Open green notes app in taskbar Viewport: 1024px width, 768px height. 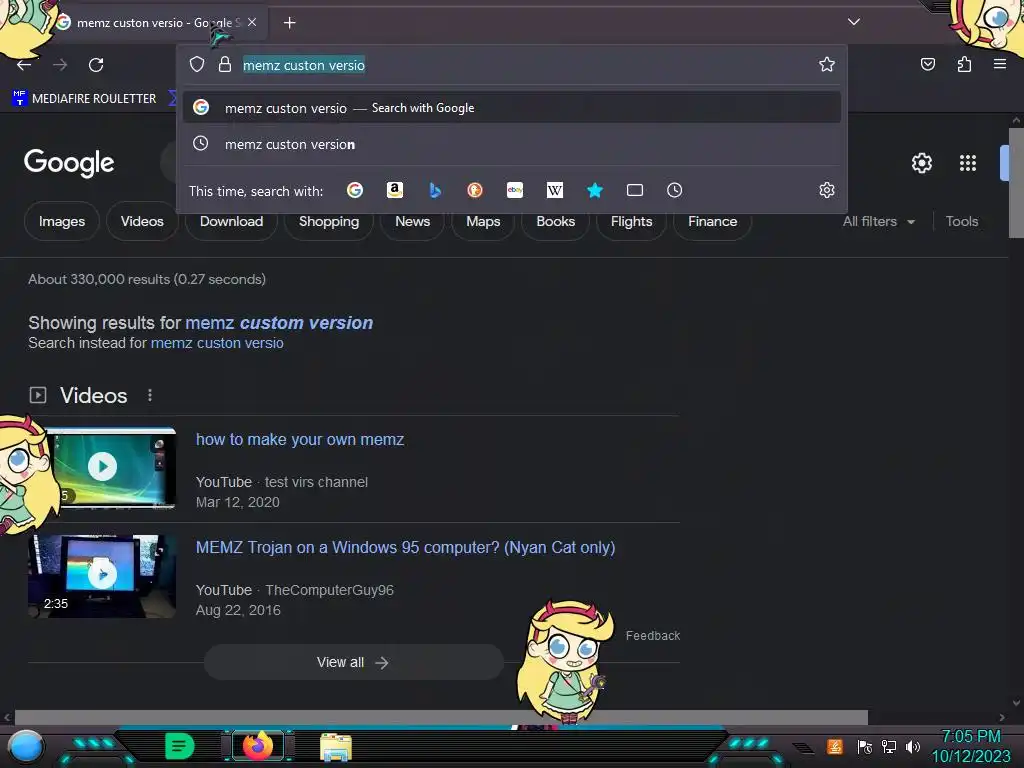pyautogui.click(x=180, y=746)
